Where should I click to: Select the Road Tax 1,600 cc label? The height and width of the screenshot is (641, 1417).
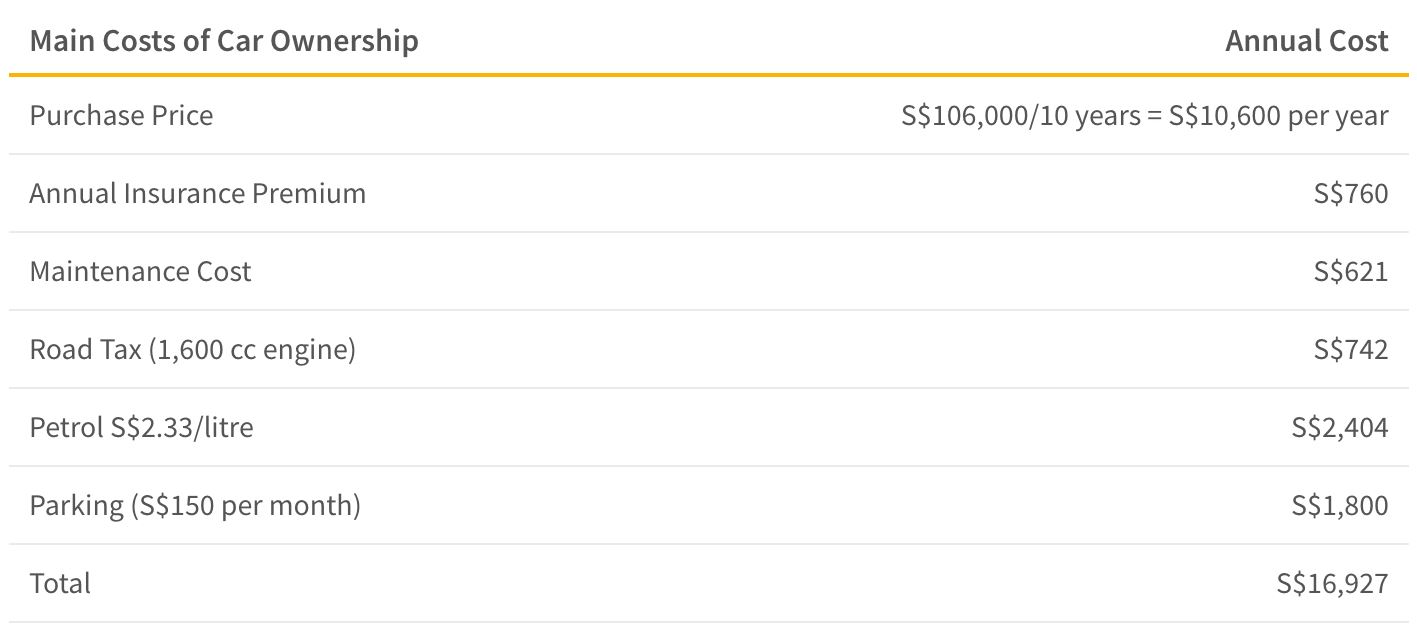pos(193,350)
